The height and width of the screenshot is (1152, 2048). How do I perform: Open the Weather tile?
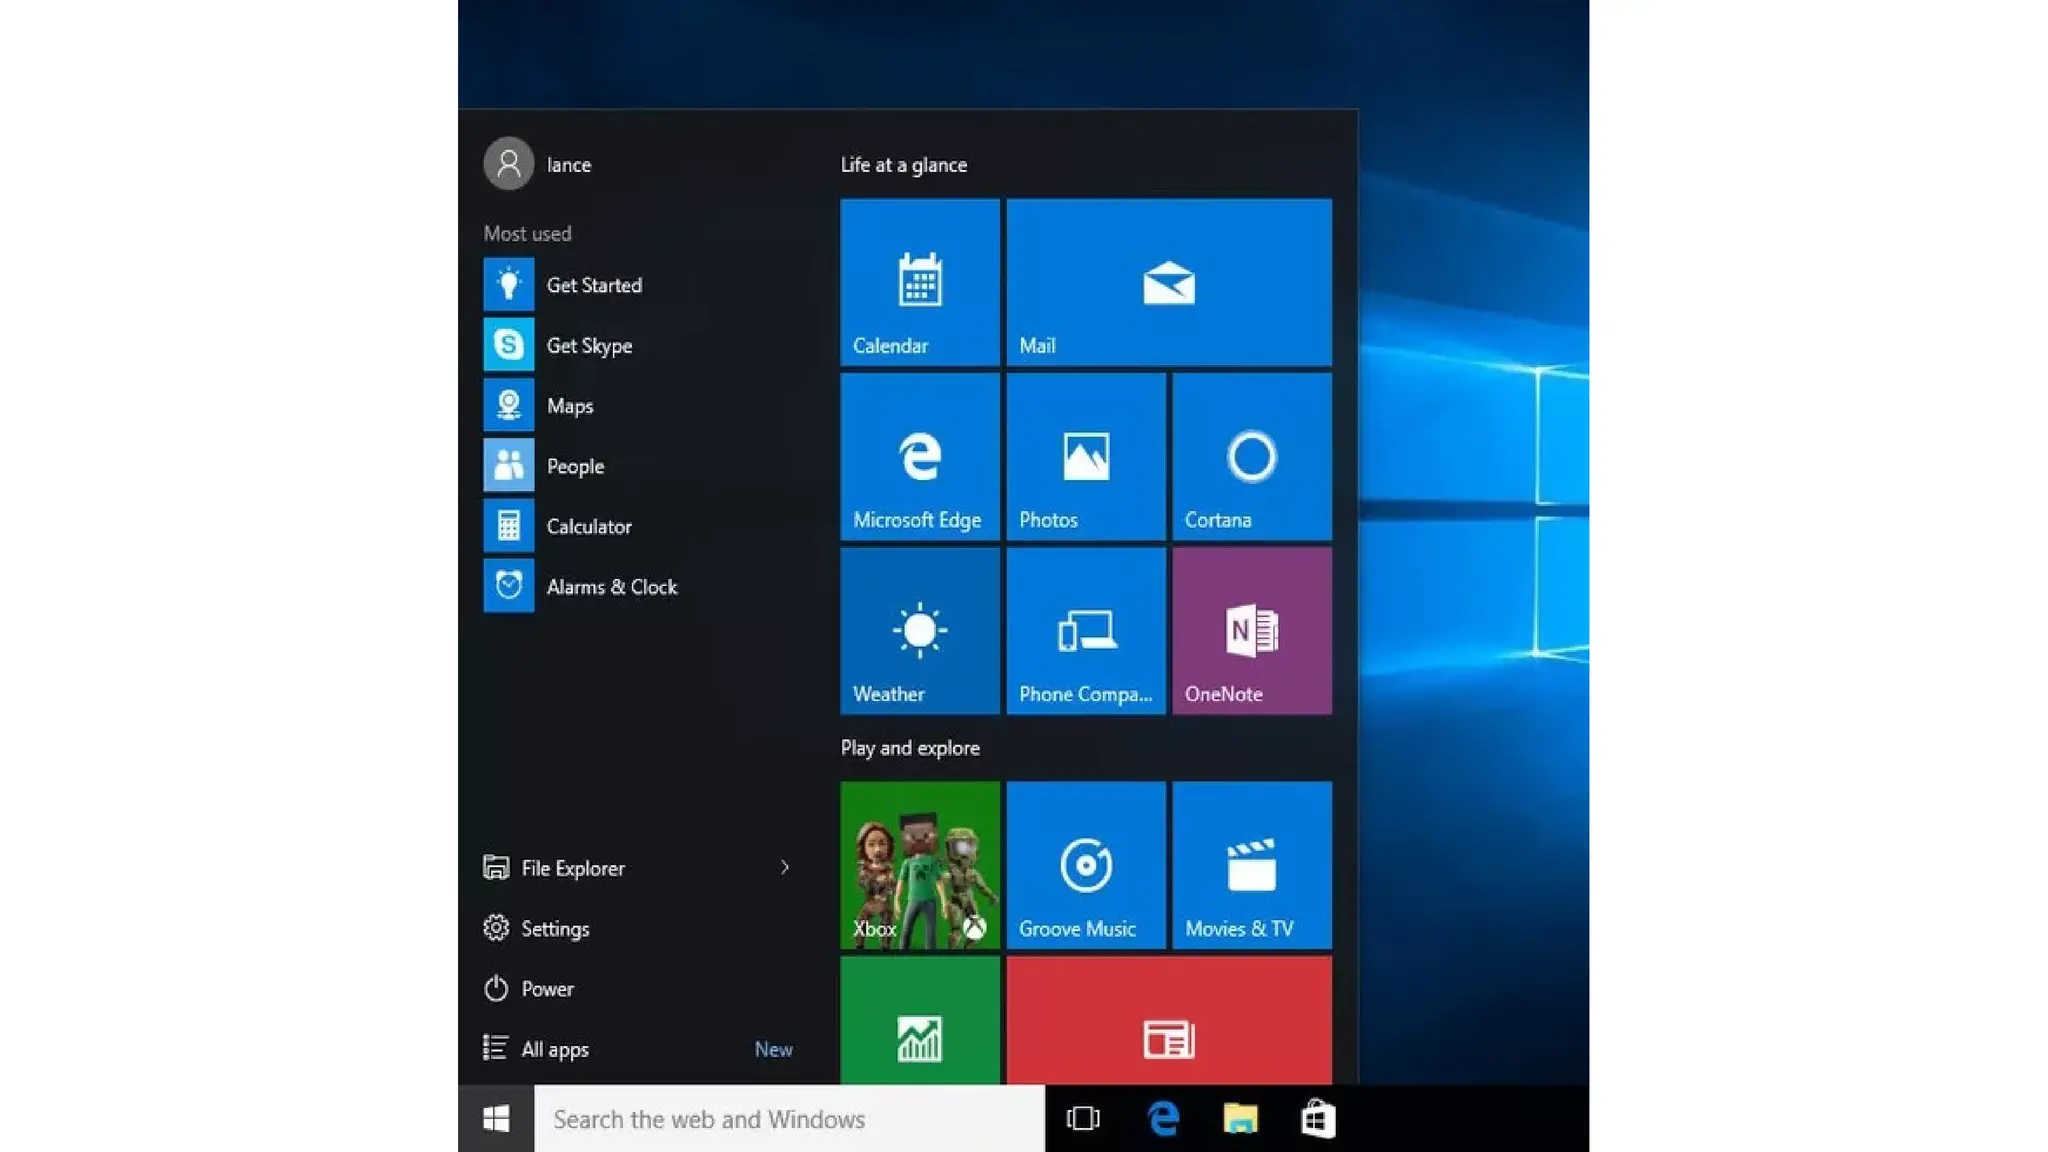[x=919, y=631]
